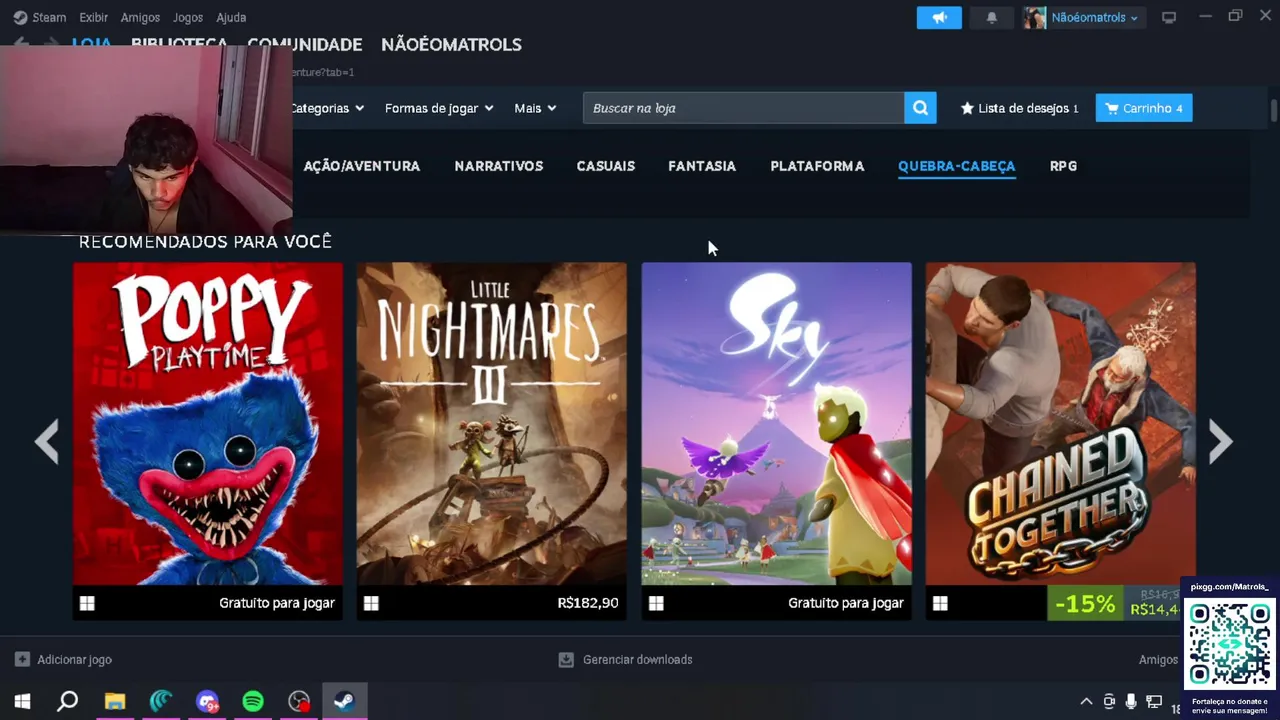Select the FANTASIA genre tab
Screen dimensions: 1280x720
click(x=702, y=166)
